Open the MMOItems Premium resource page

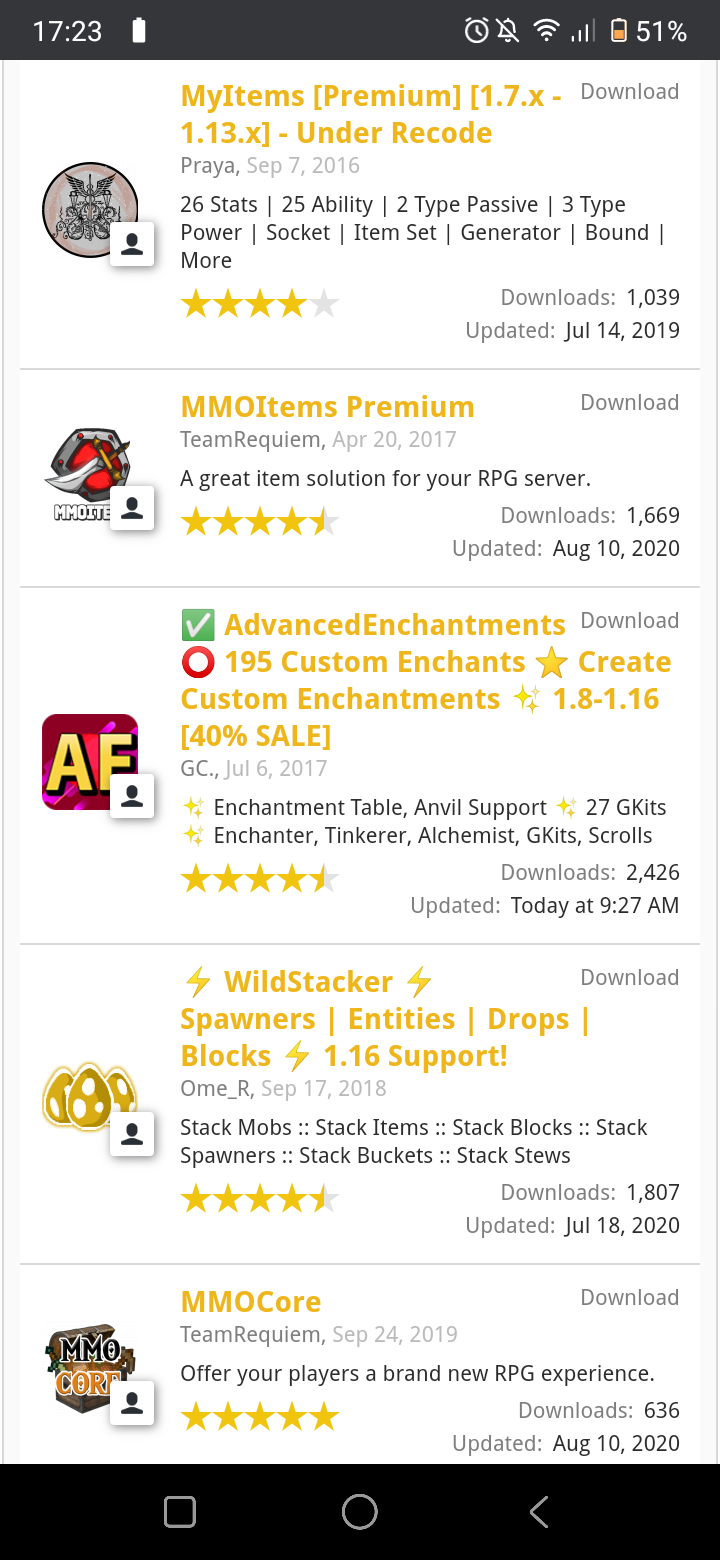(327, 407)
